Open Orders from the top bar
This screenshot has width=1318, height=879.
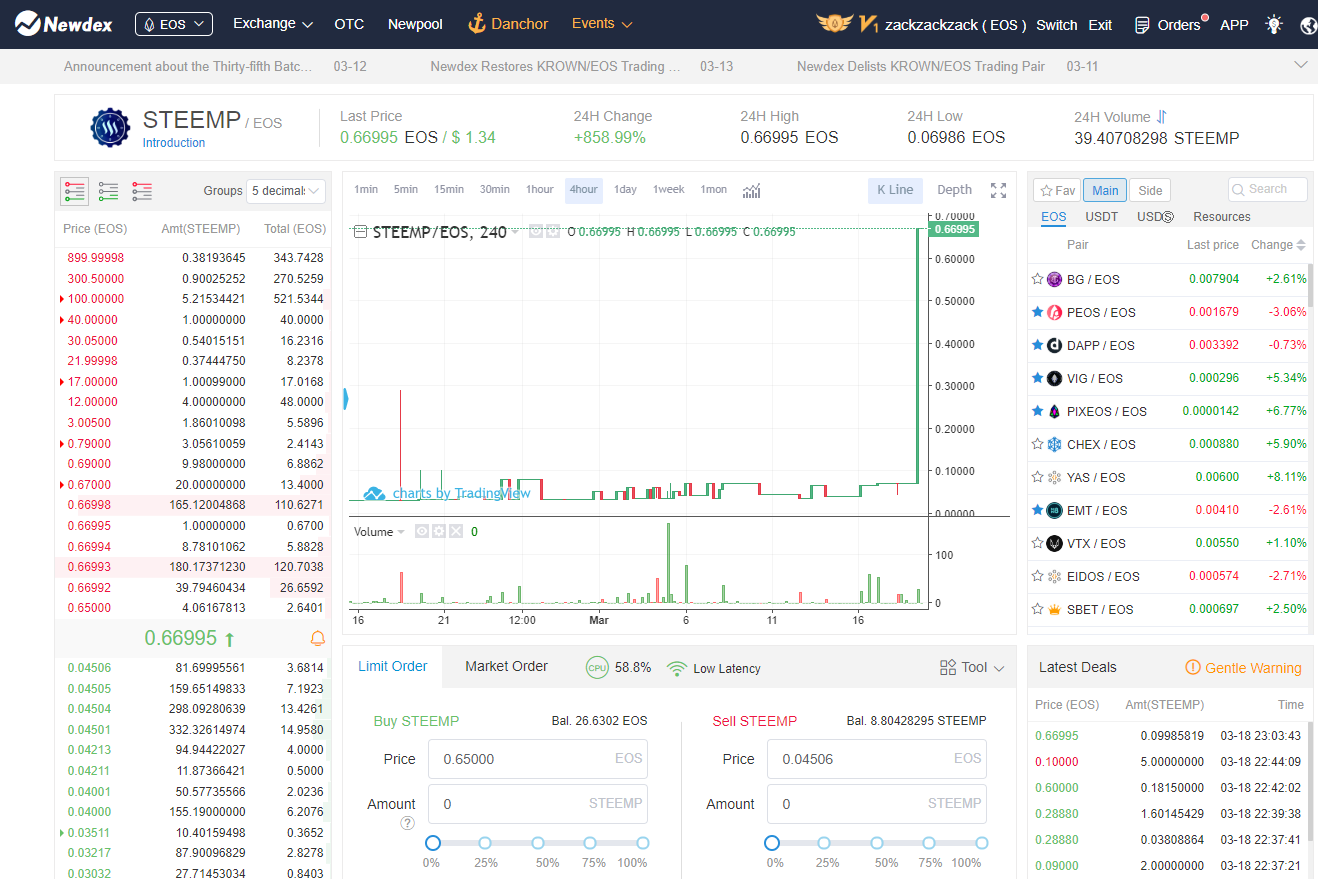[1167, 25]
